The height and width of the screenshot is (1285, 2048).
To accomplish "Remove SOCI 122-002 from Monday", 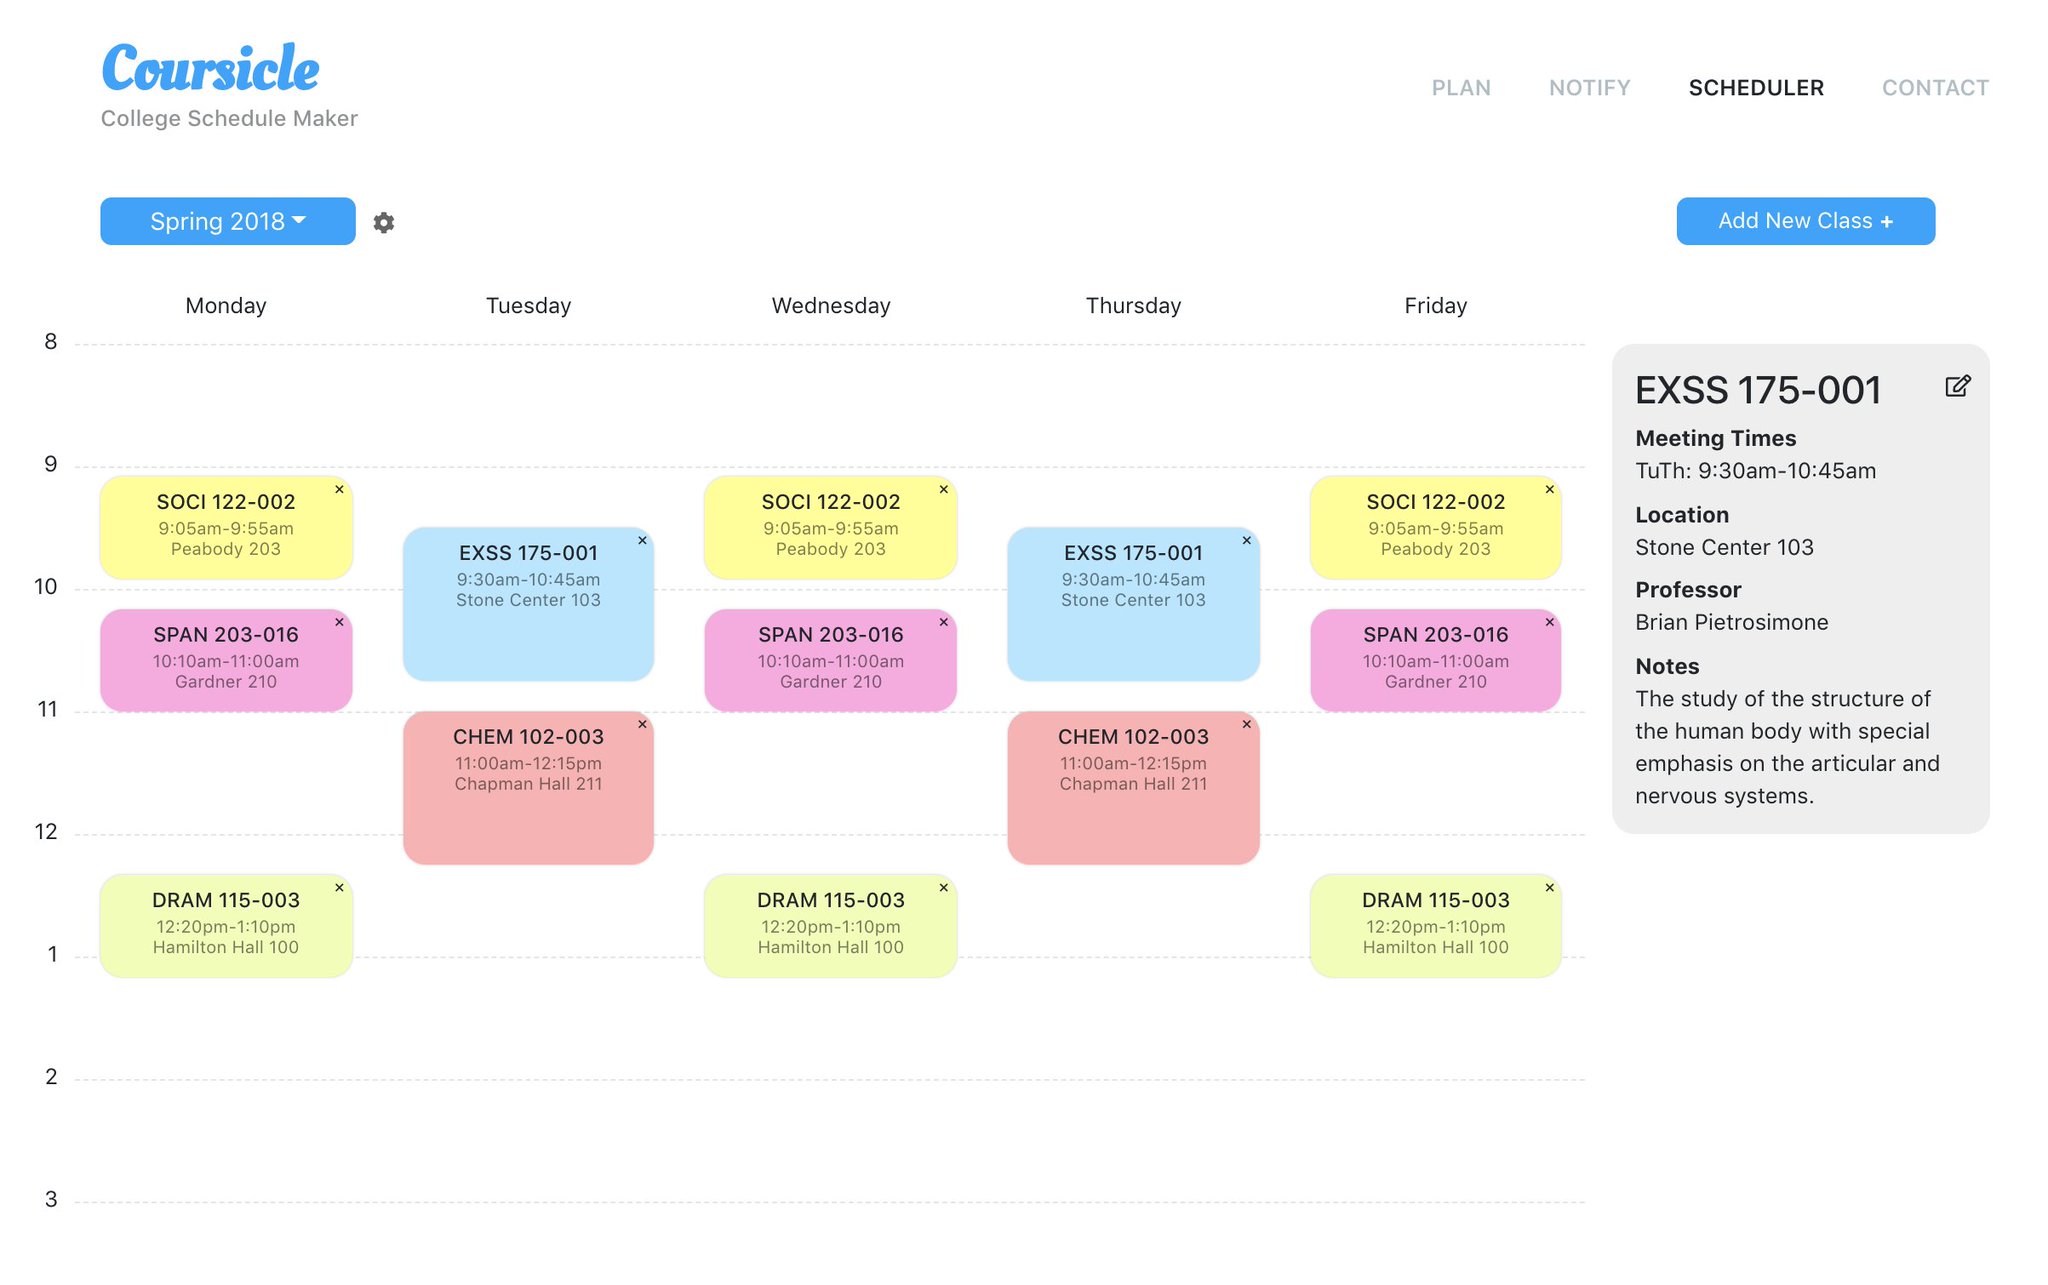I will 339,489.
